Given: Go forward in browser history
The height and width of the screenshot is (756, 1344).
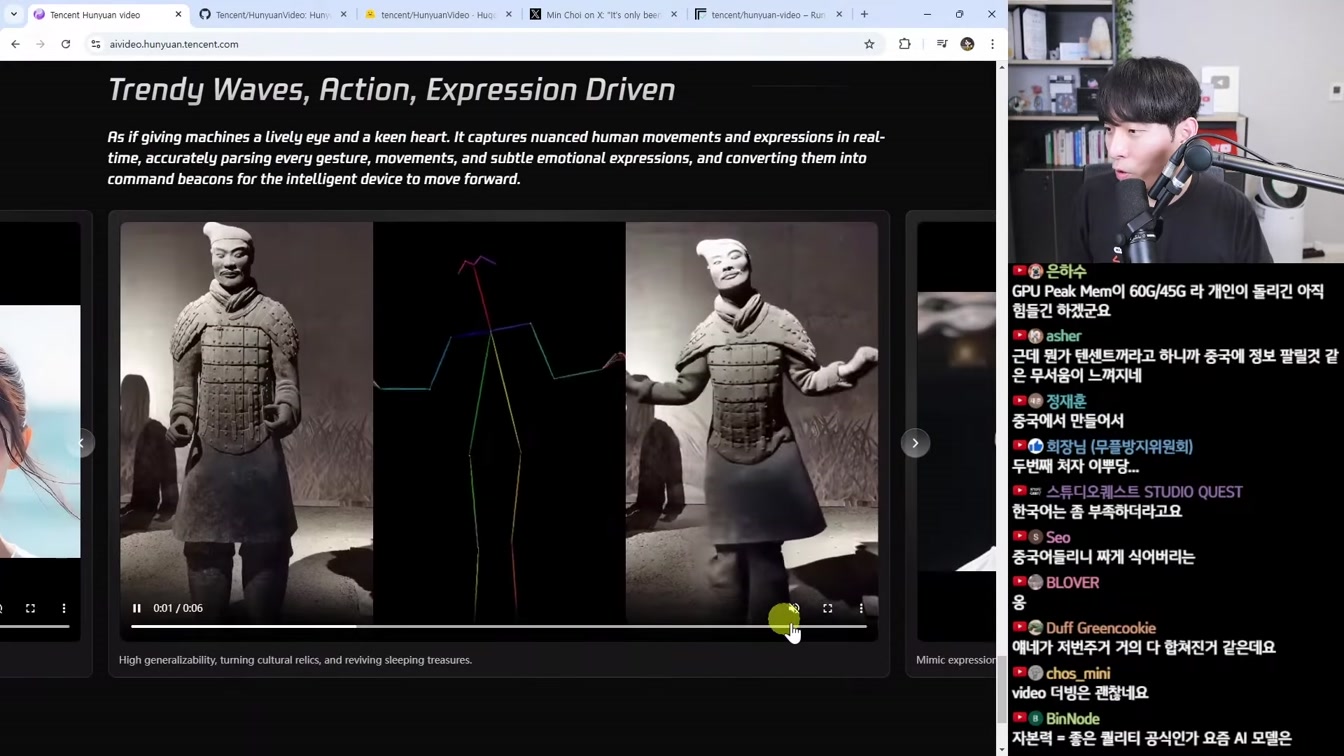Looking at the screenshot, I should pos(40,44).
